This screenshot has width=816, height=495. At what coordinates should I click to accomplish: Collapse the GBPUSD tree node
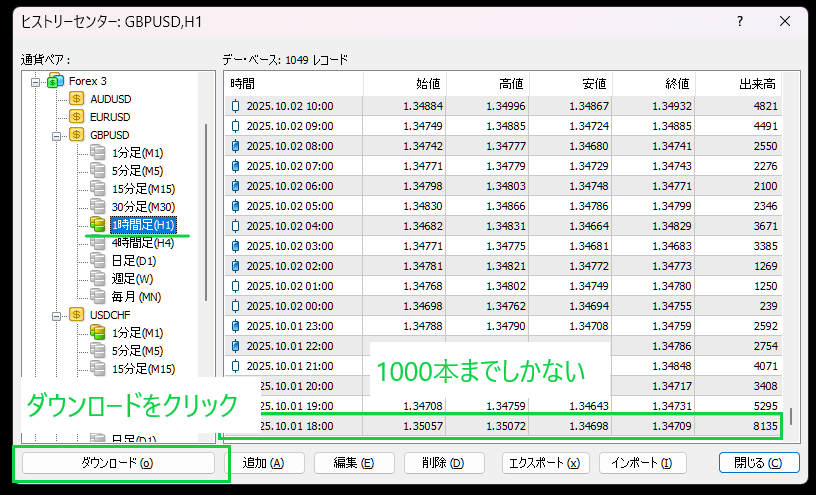point(57,135)
